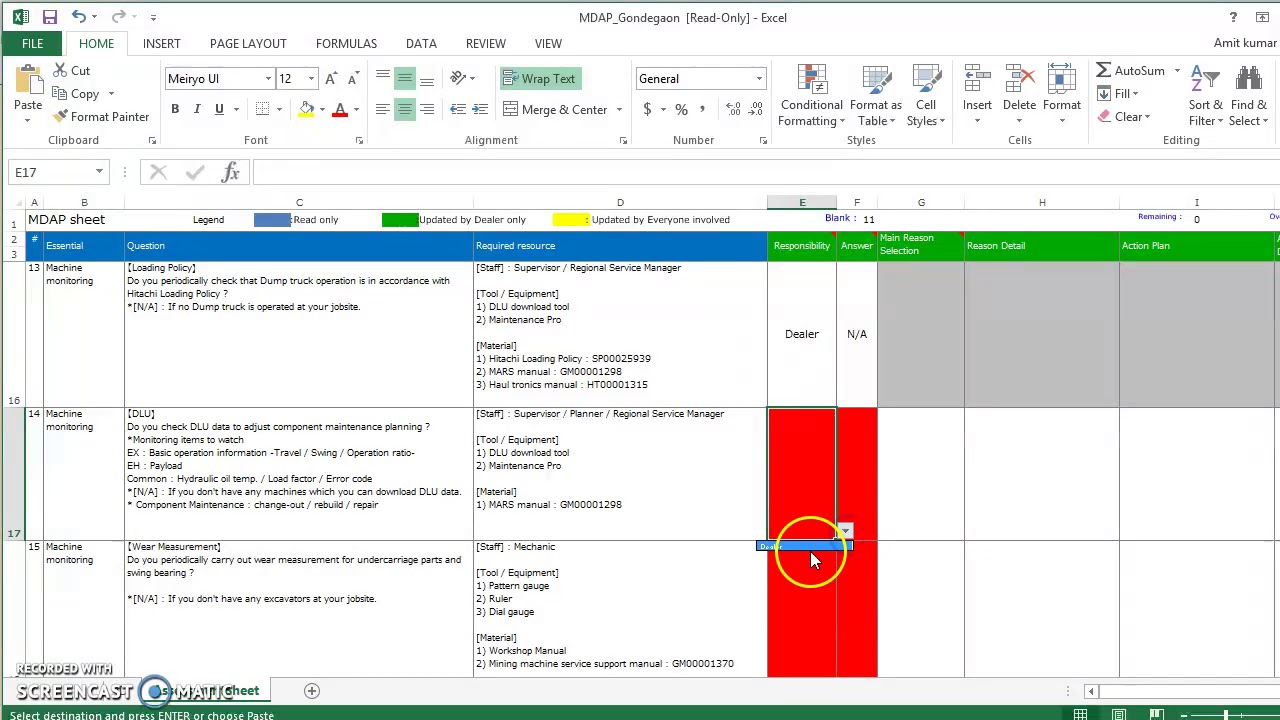Apply Percent Style number format
Viewport: 1280px width, 720px height.
[x=681, y=109]
